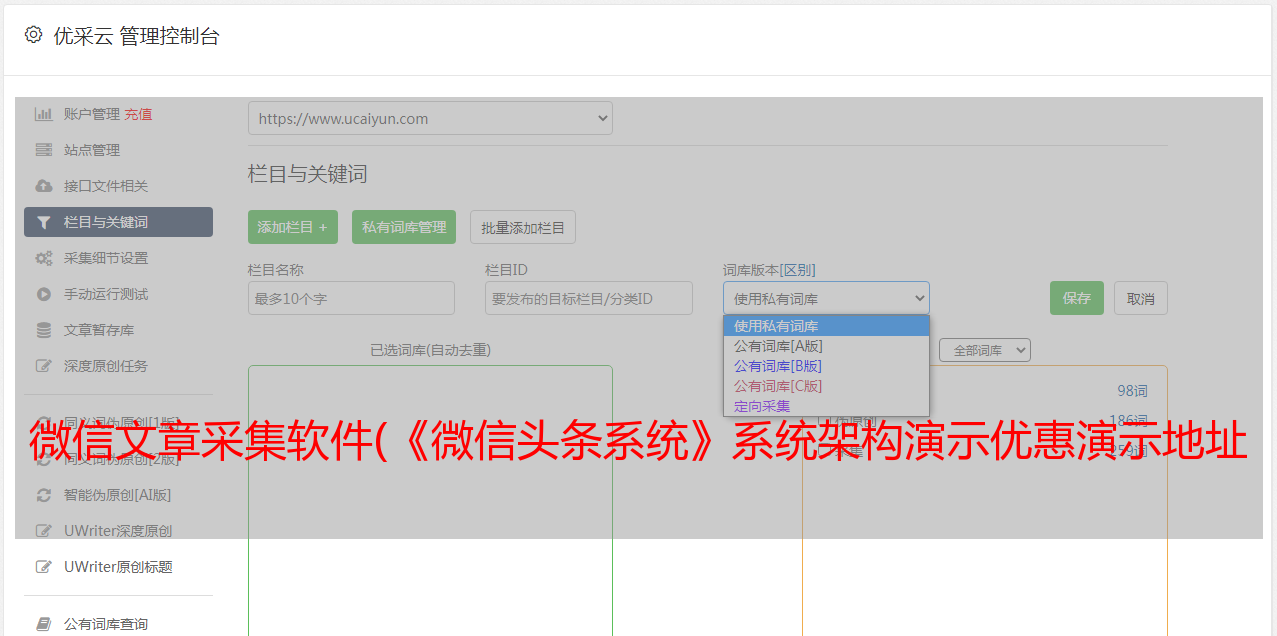Choose 使用私有词库 in the open list
The width and height of the screenshot is (1277, 636).
tap(826, 326)
